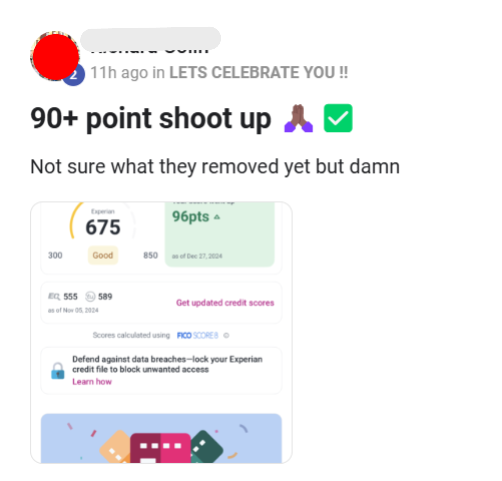Click the Good rating badge
Screen dimensions: 502x481
103,255
